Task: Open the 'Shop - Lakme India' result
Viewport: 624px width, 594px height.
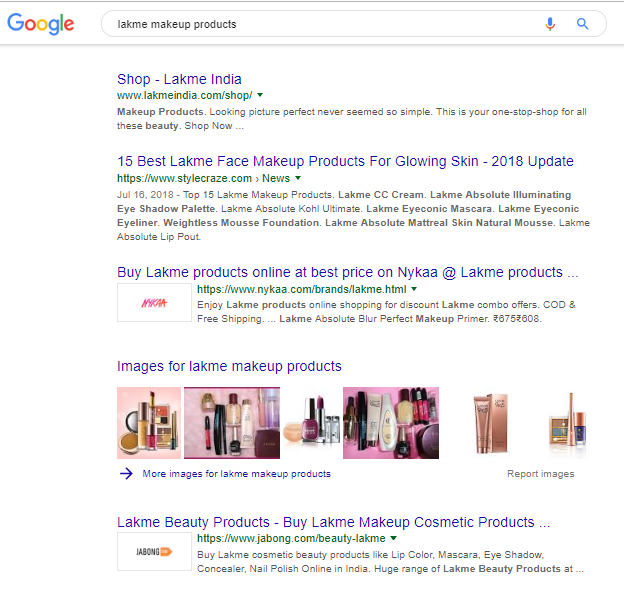Action: pos(179,79)
